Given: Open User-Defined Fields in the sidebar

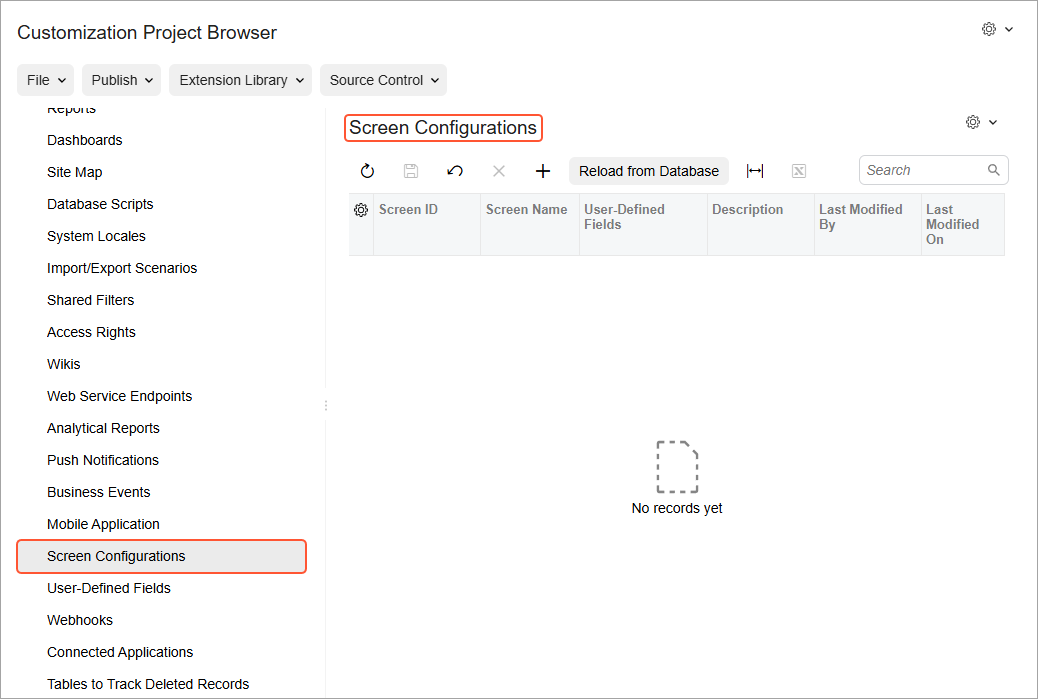Looking at the screenshot, I should (109, 588).
